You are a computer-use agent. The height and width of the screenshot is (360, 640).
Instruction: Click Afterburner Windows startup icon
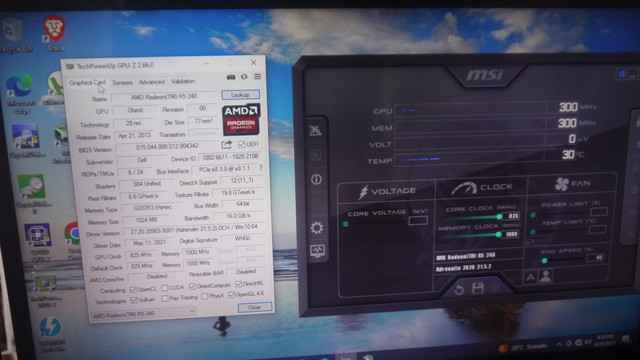pos(621,74)
